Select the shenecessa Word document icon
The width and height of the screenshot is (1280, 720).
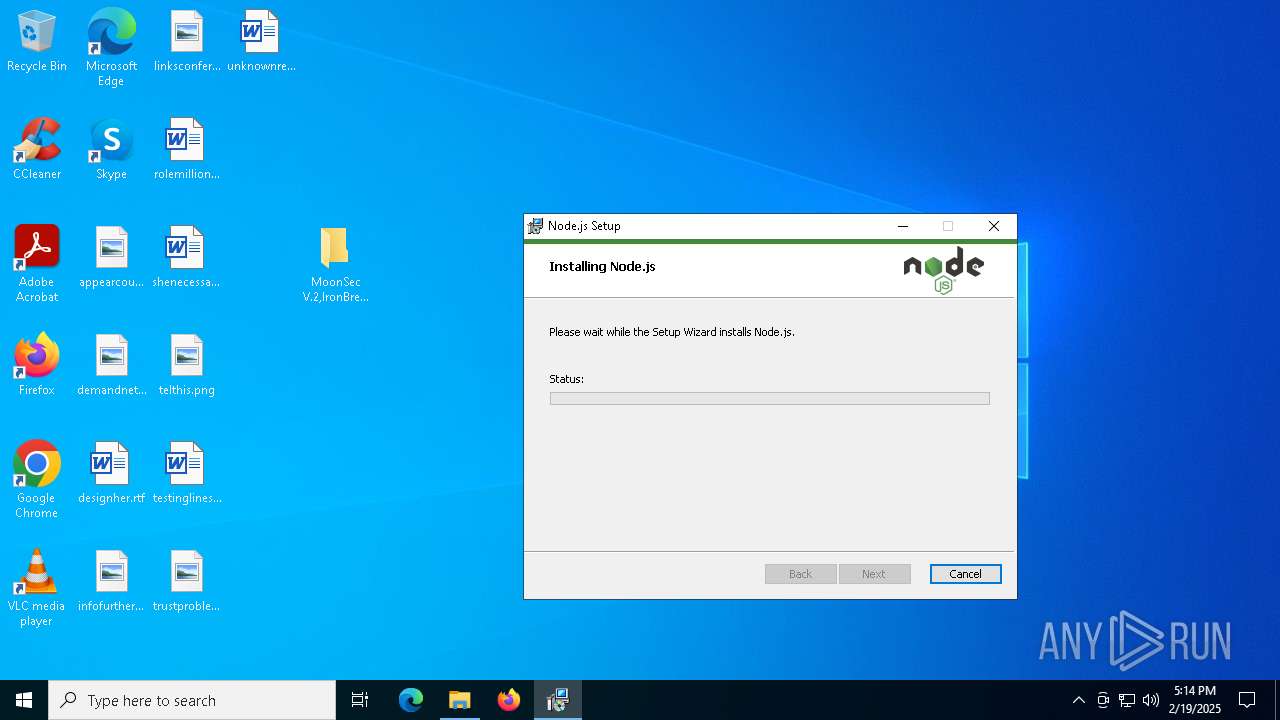point(186,257)
